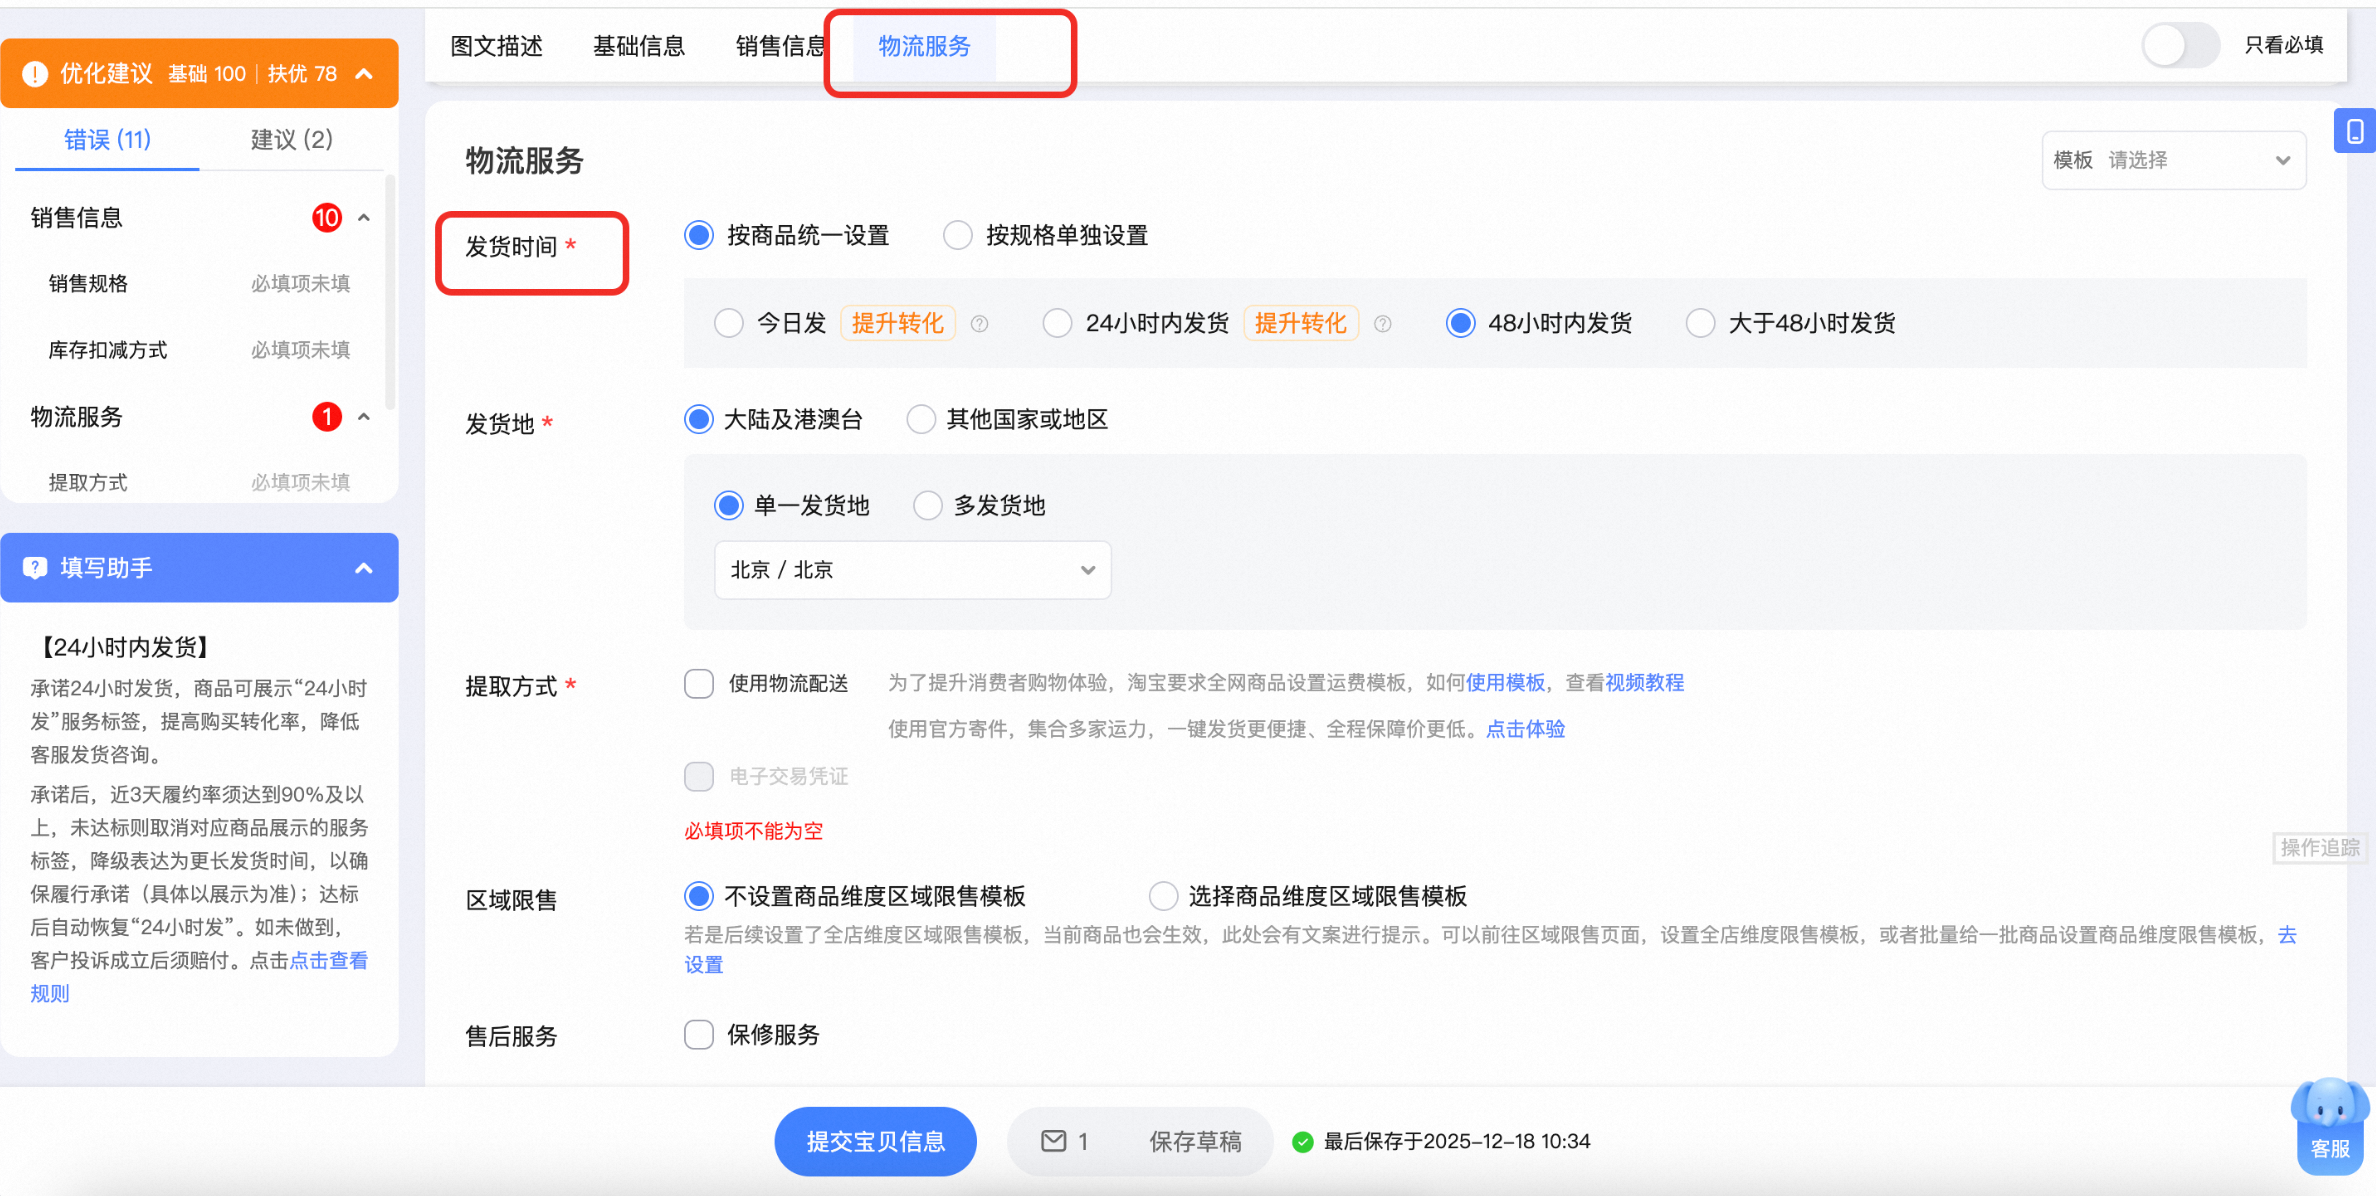The image size is (2376, 1196).
Task: Click the red 1 badge on 物流服务
Action: pos(327,417)
